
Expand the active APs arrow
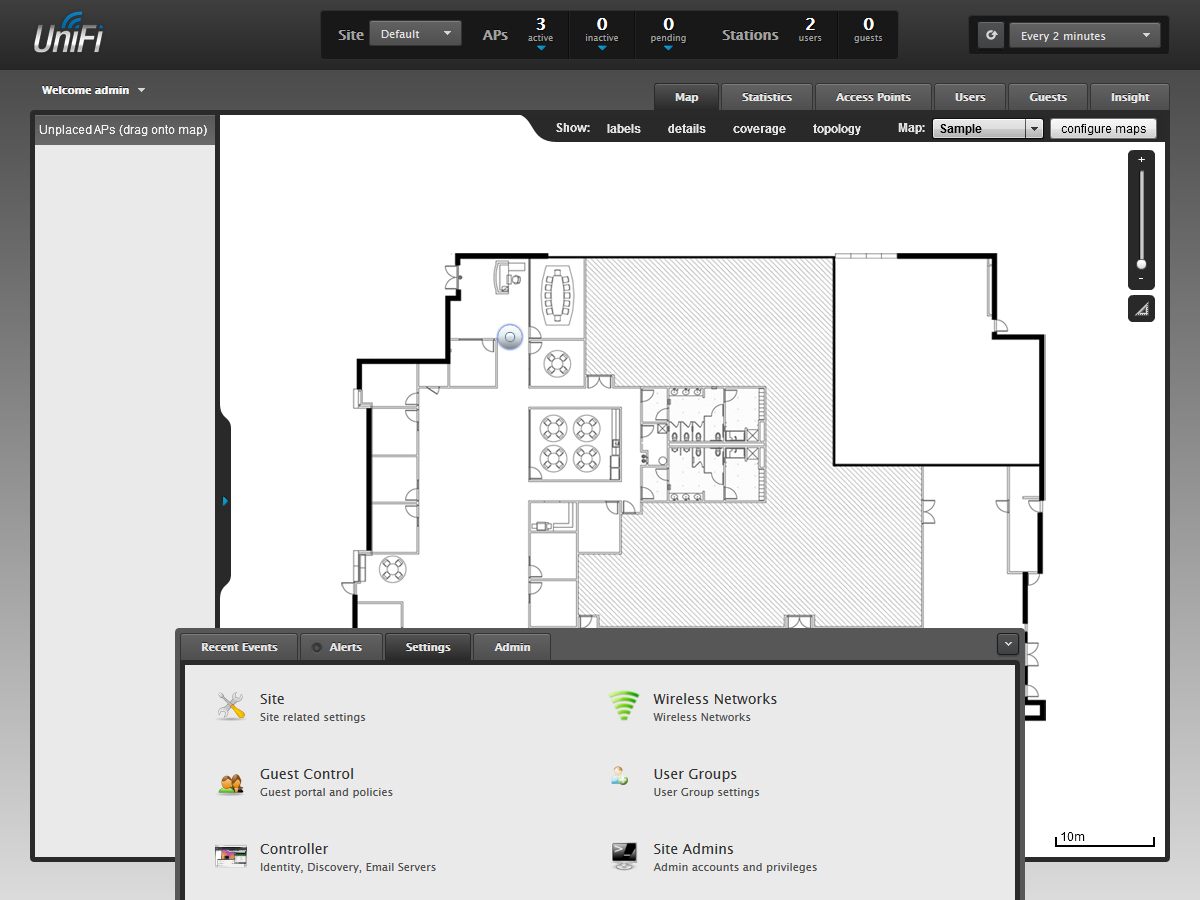pos(541,48)
